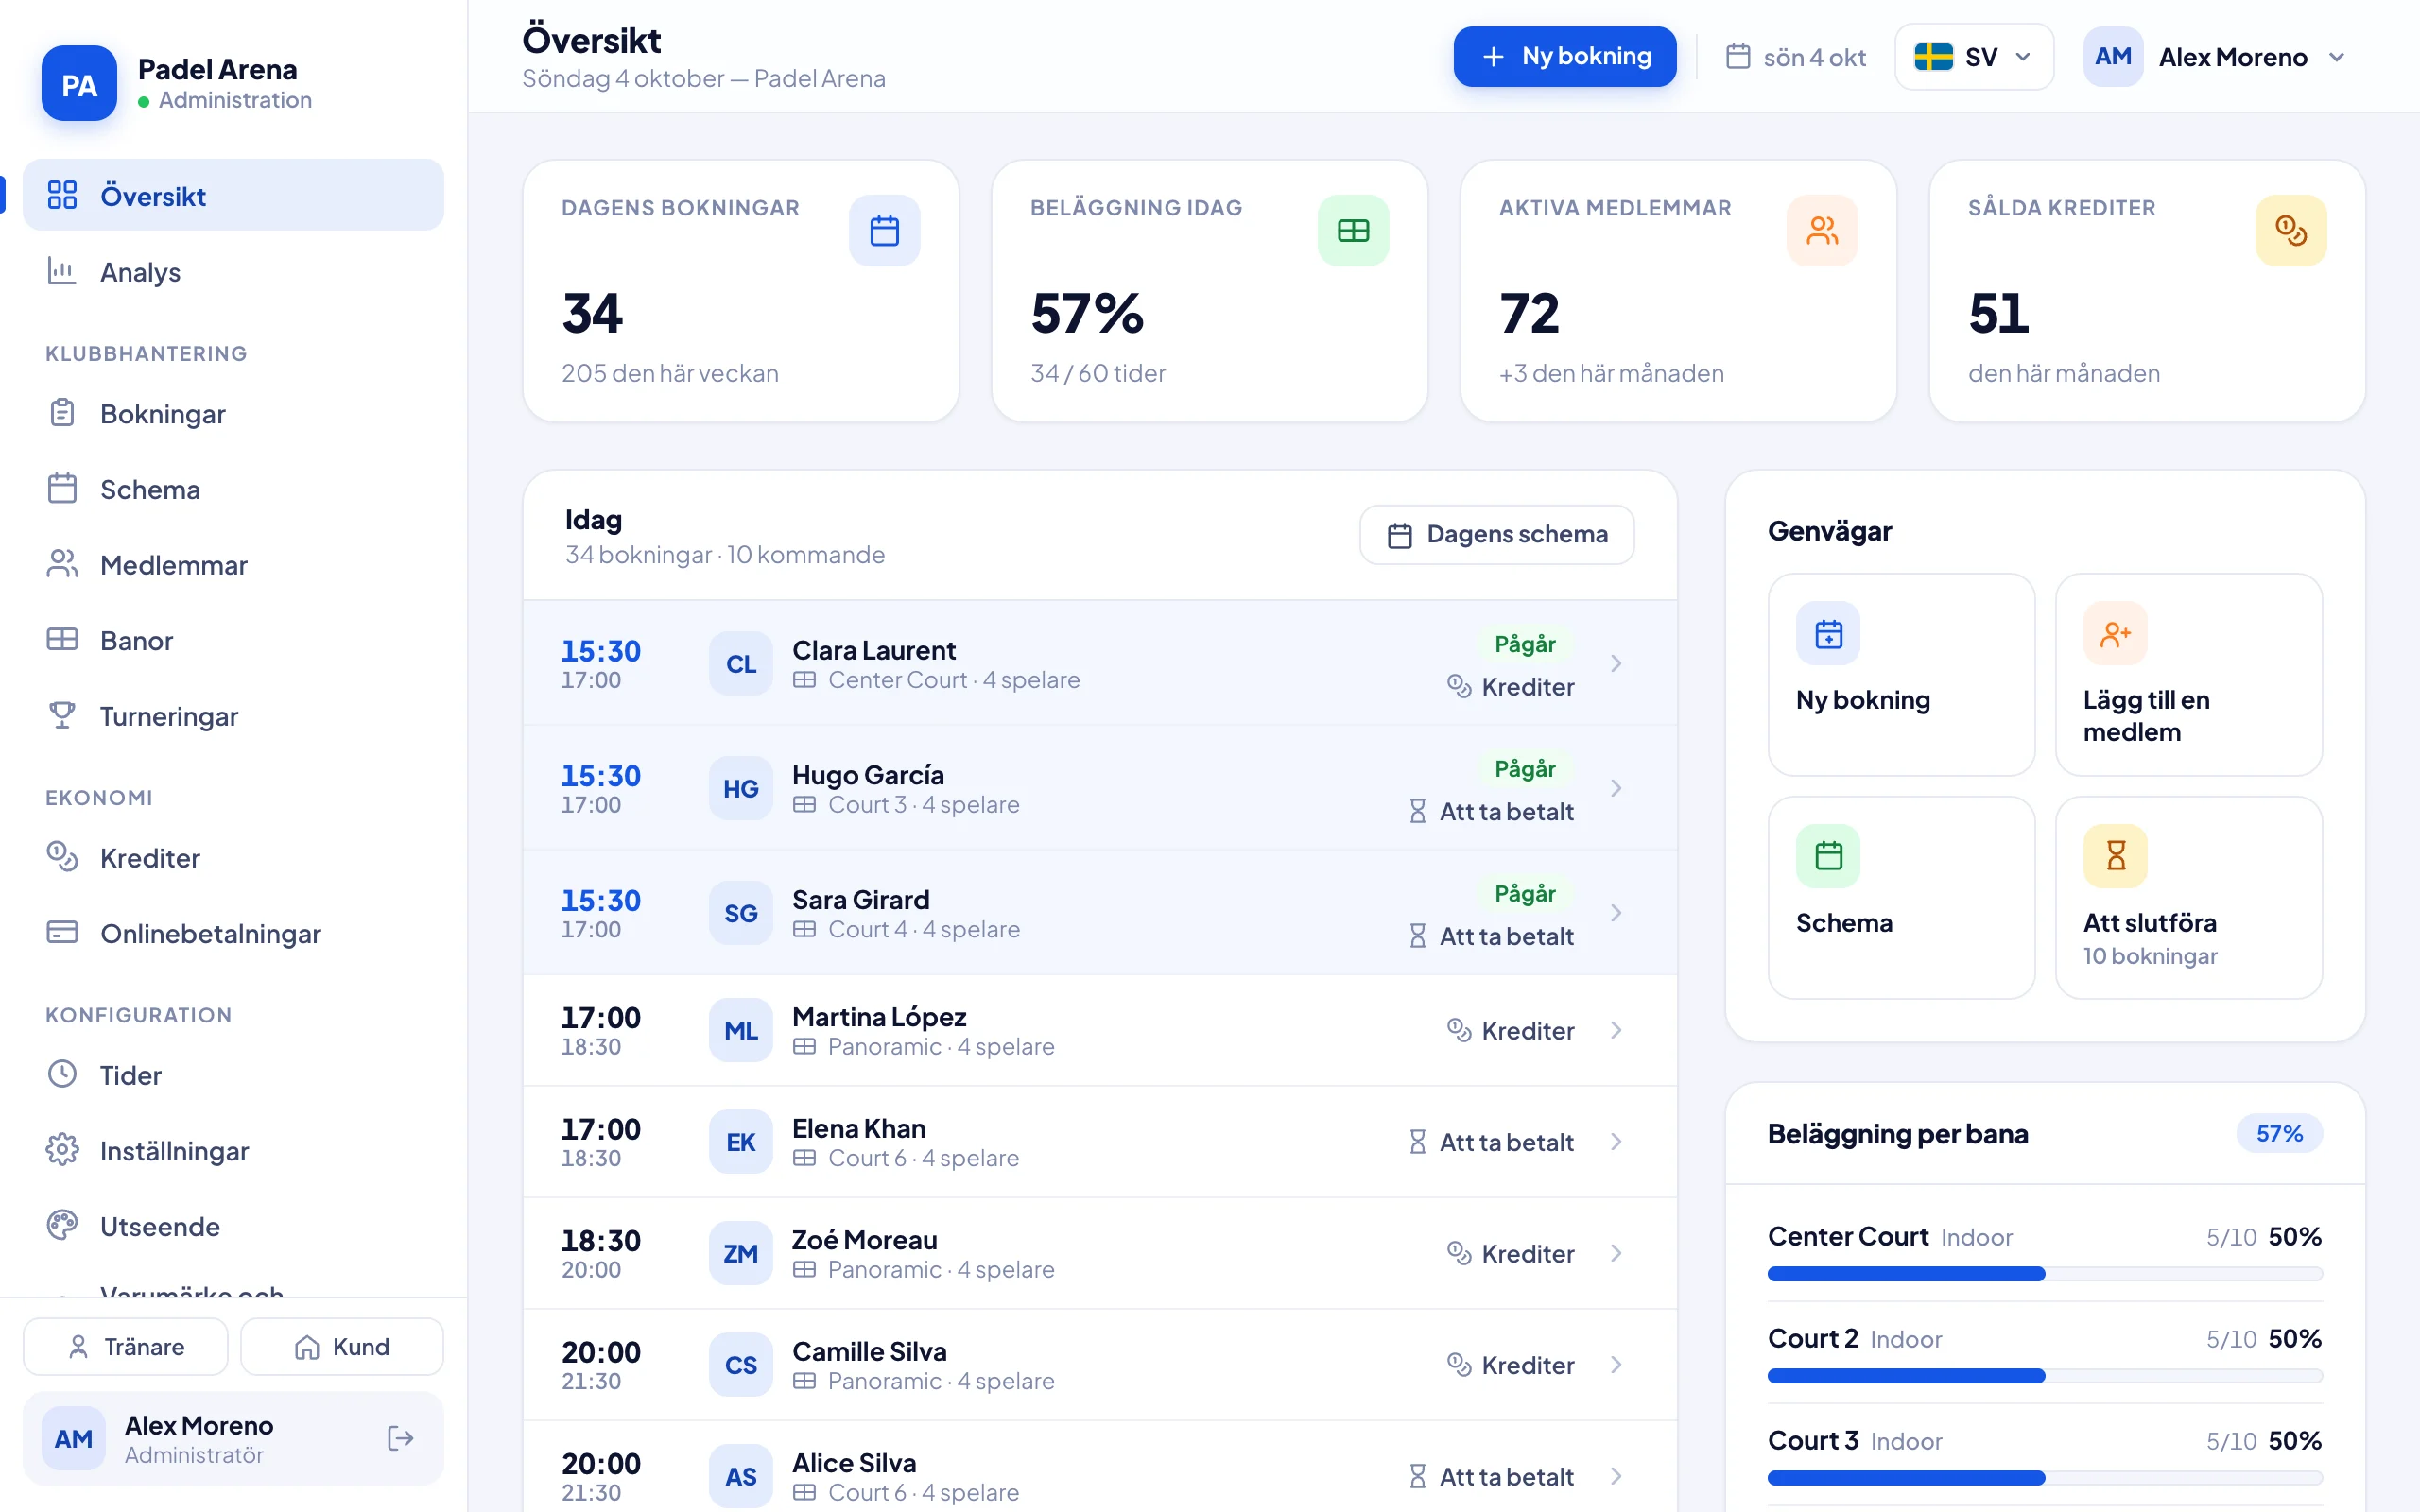
Task: Click the add-user icon in Lägg till en medlem
Action: click(2115, 634)
